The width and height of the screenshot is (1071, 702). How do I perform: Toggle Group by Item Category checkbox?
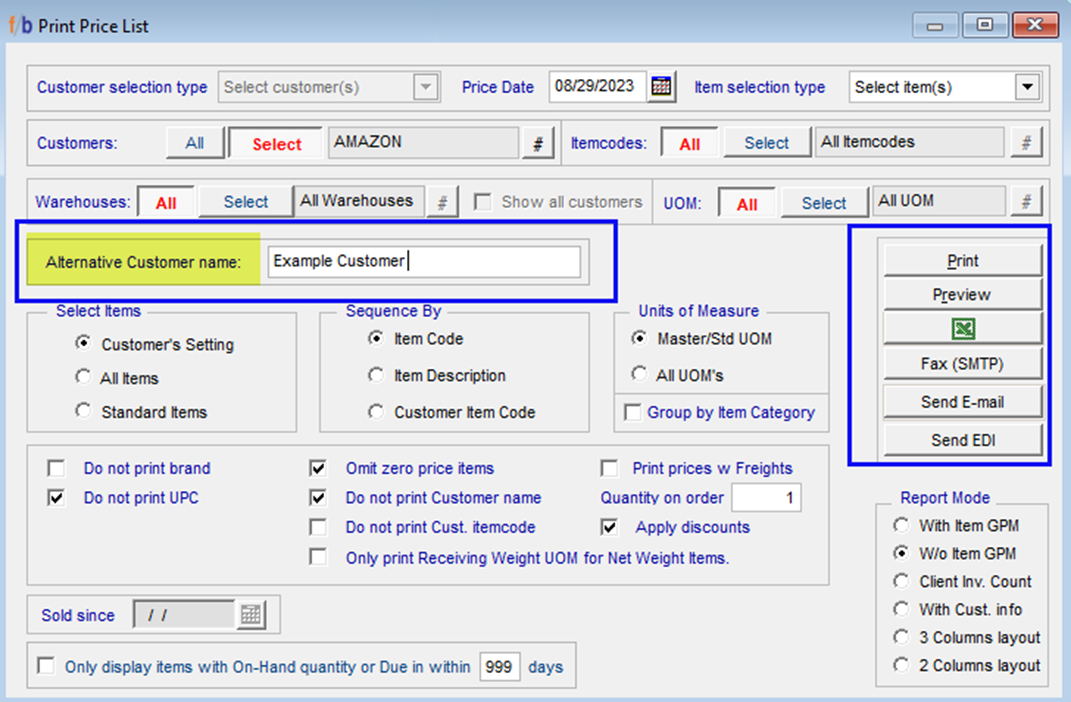pyautogui.click(x=632, y=412)
